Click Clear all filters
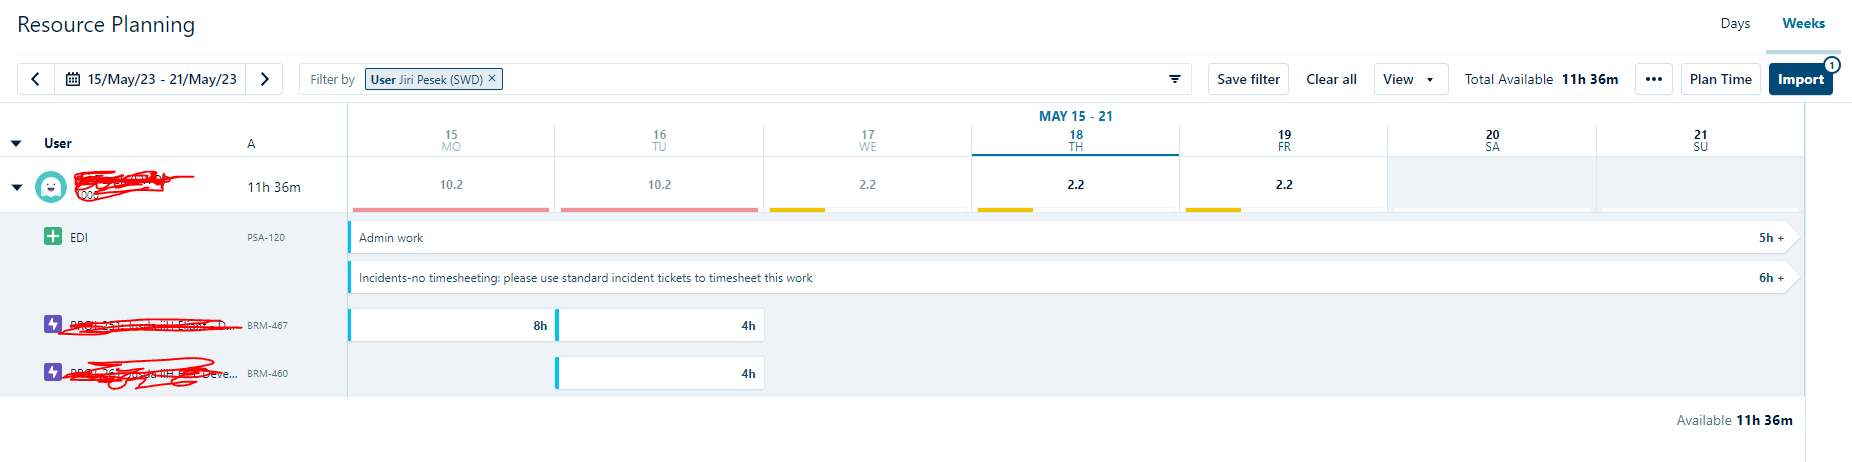Screen dimensions: 1852x462 (1331, 79)
